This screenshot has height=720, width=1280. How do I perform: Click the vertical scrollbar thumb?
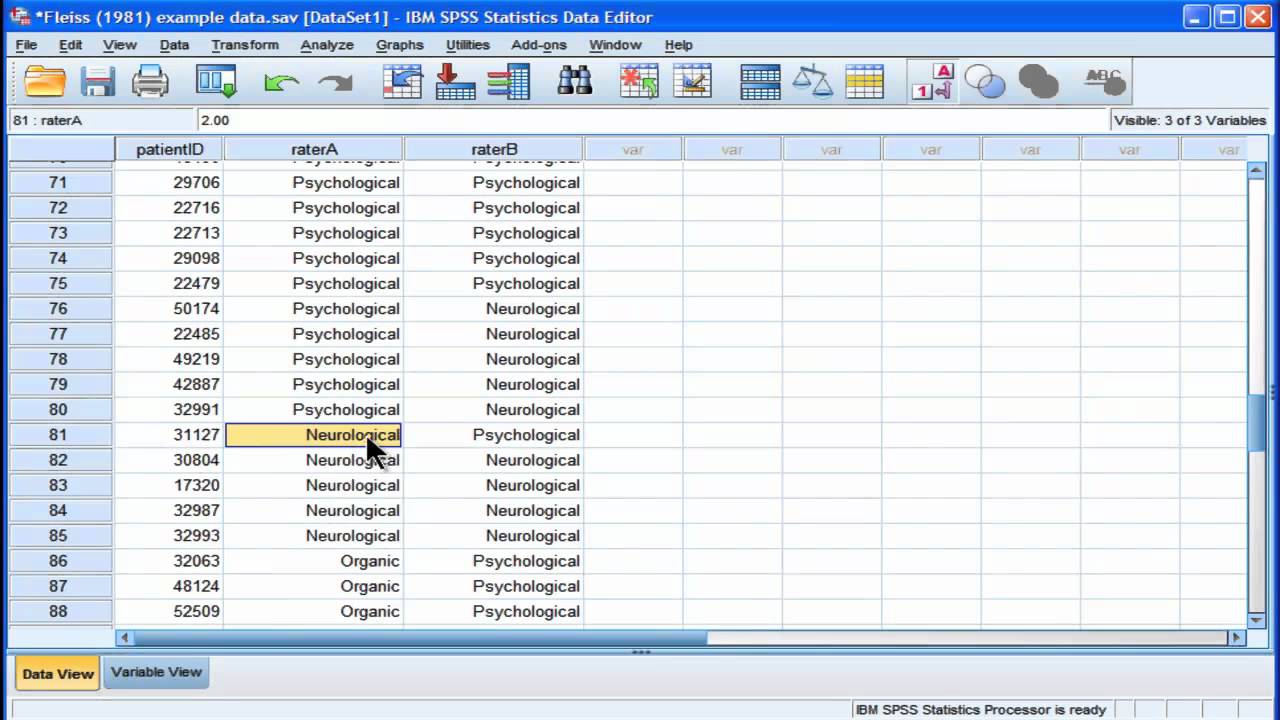[x=1257, y=422]
